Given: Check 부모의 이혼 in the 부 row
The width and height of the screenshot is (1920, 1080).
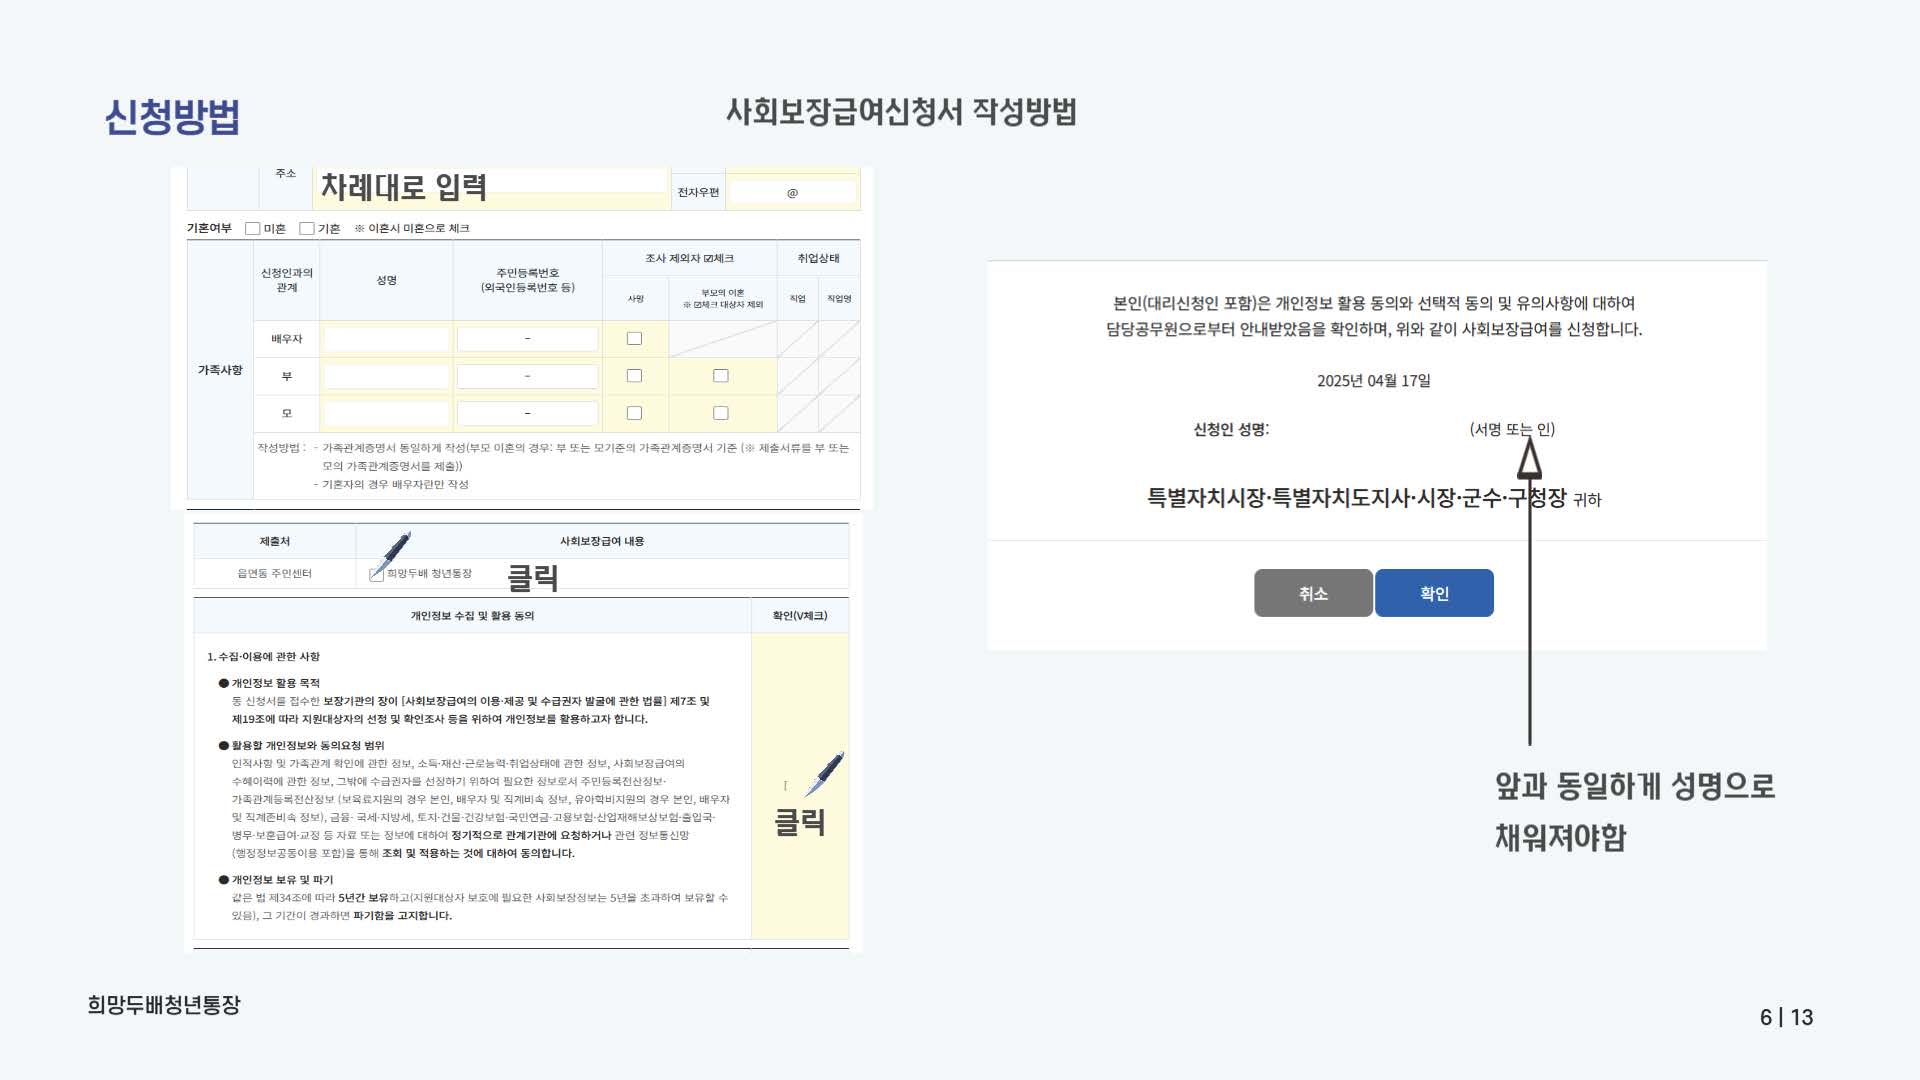Looking at the screenshot, I should click(721, 376).
